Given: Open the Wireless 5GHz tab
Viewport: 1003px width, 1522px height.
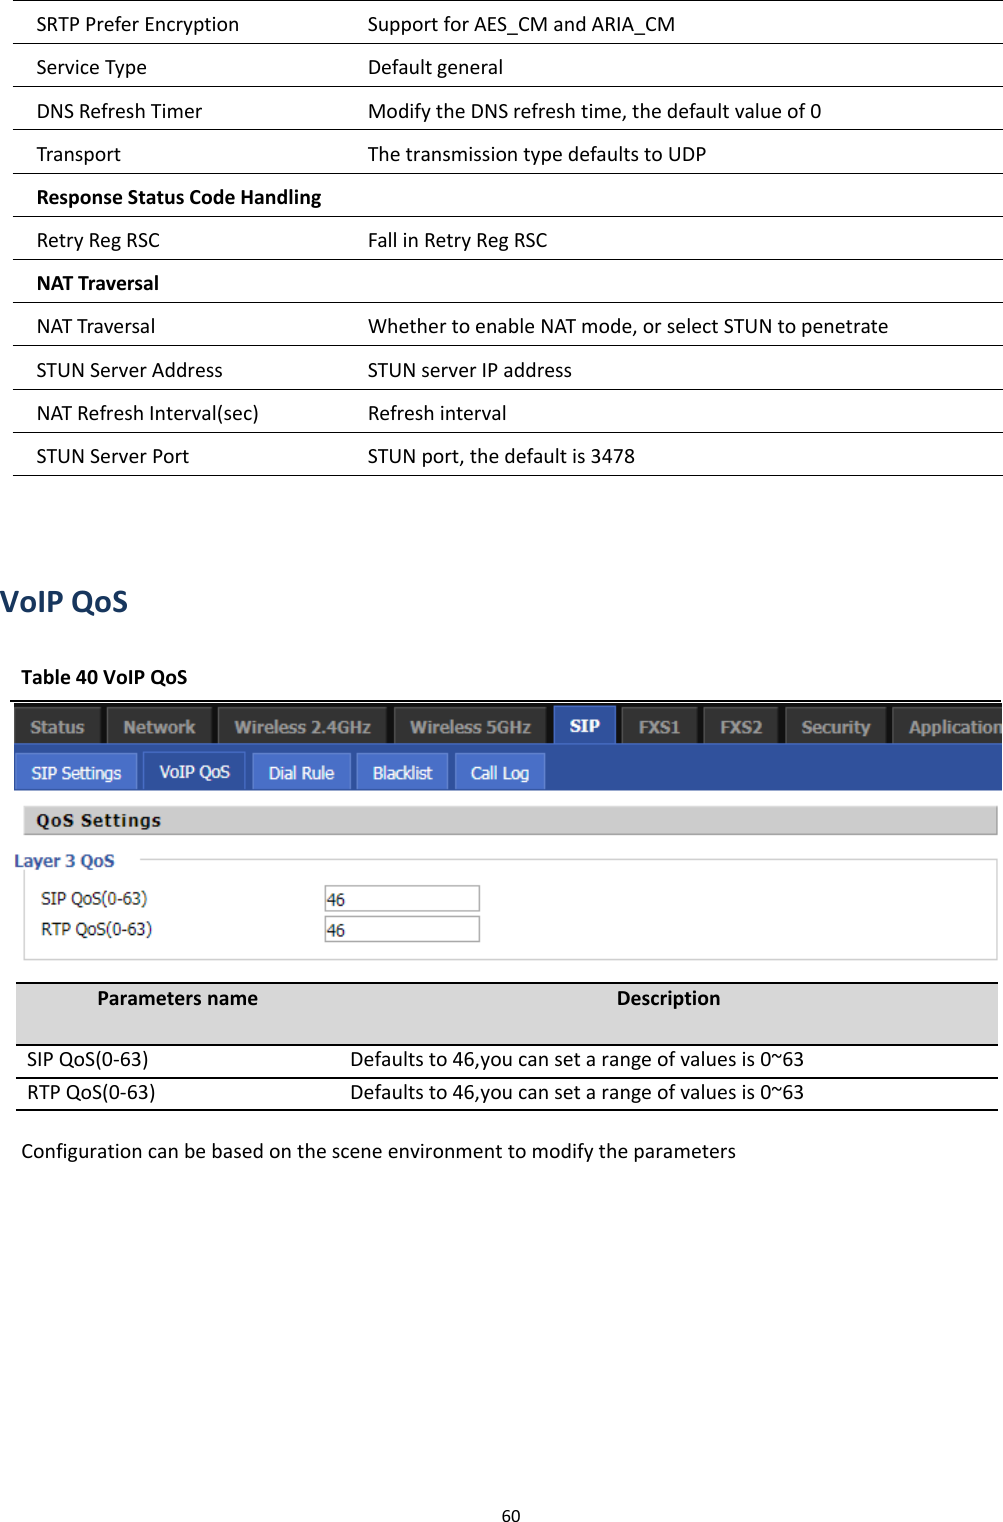Looking at the screenshot, I should pos(470,725).
